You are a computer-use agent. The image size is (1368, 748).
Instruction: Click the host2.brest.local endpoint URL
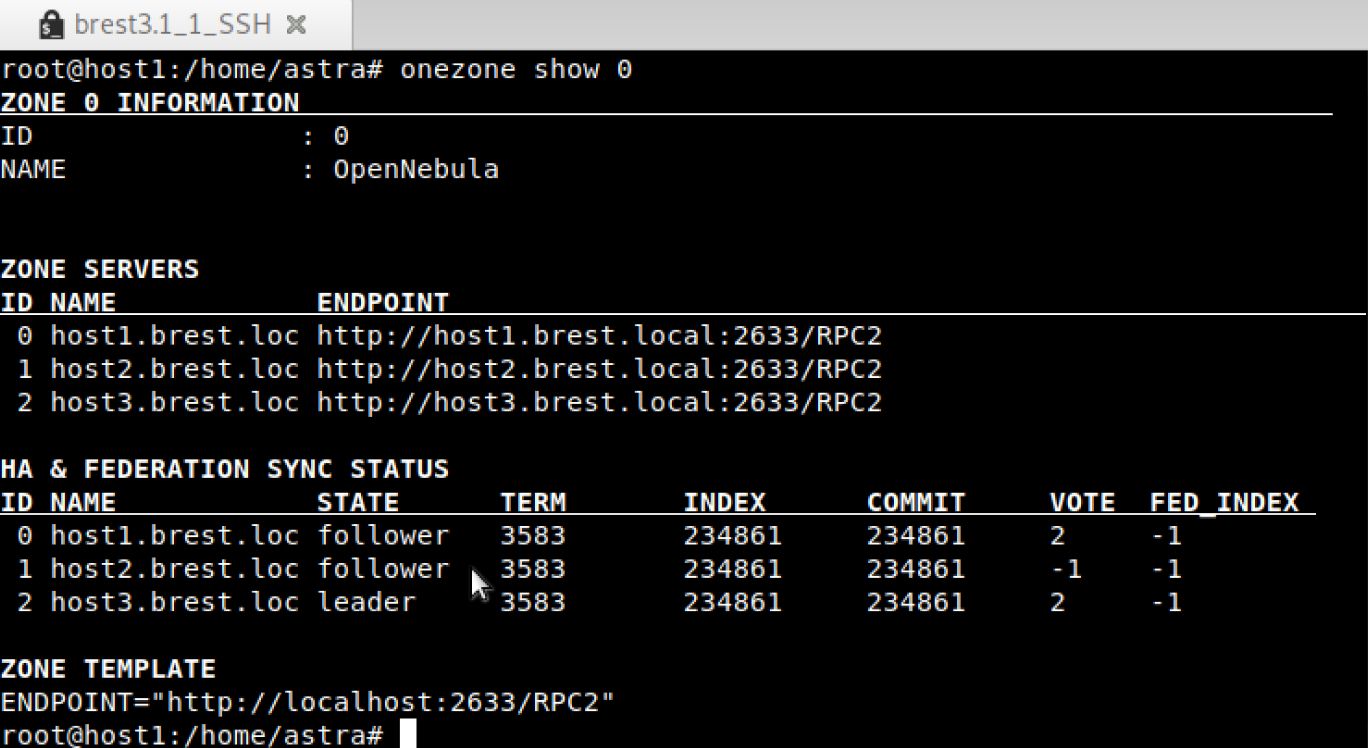pos(599,369)
